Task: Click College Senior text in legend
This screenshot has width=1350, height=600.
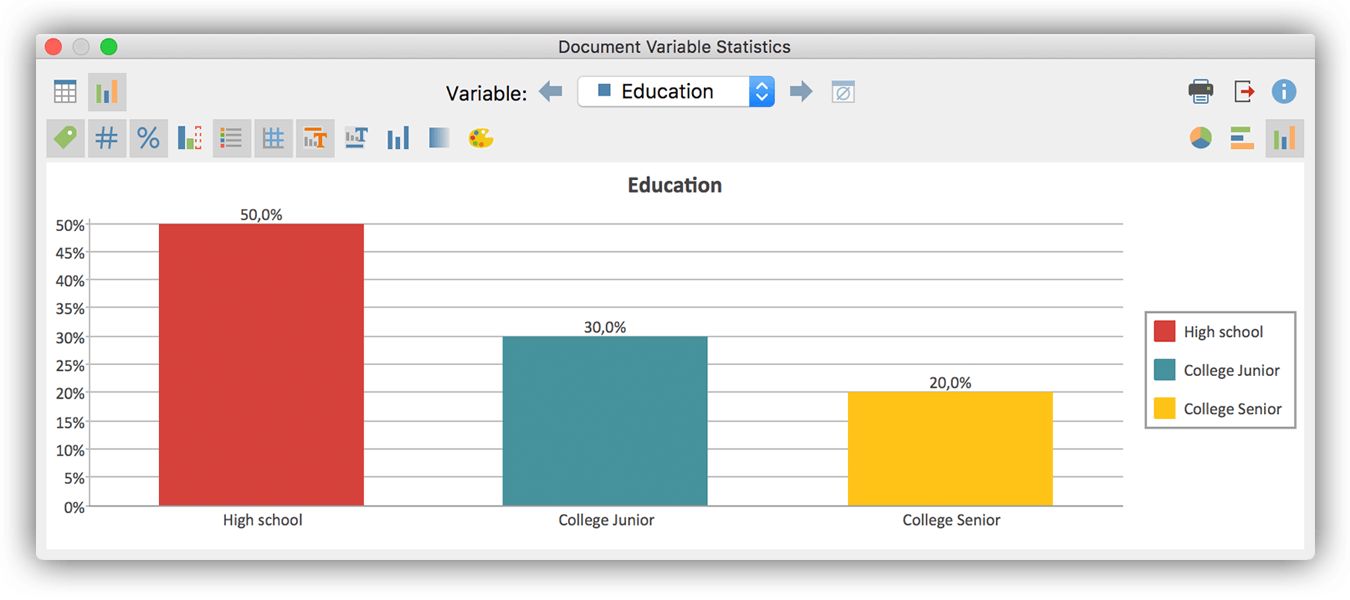Action: [x=1233, y=408]
